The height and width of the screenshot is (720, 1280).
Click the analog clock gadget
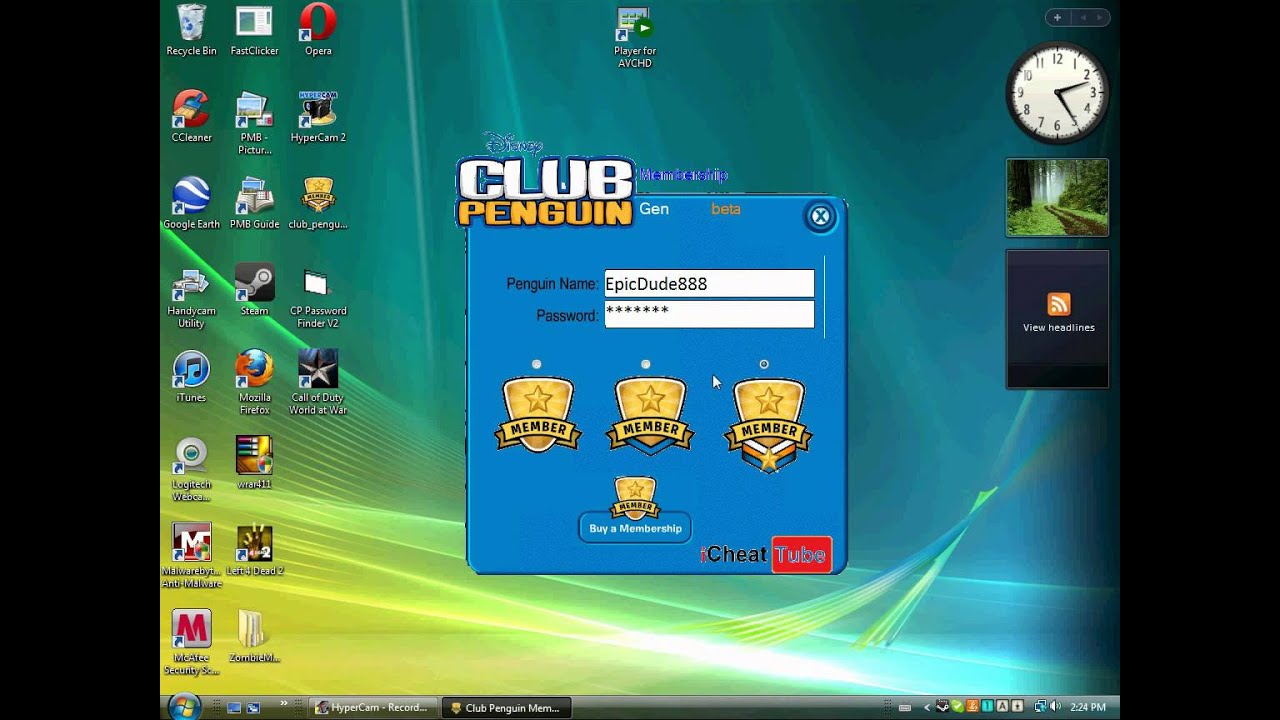[x=1057, y=93]
